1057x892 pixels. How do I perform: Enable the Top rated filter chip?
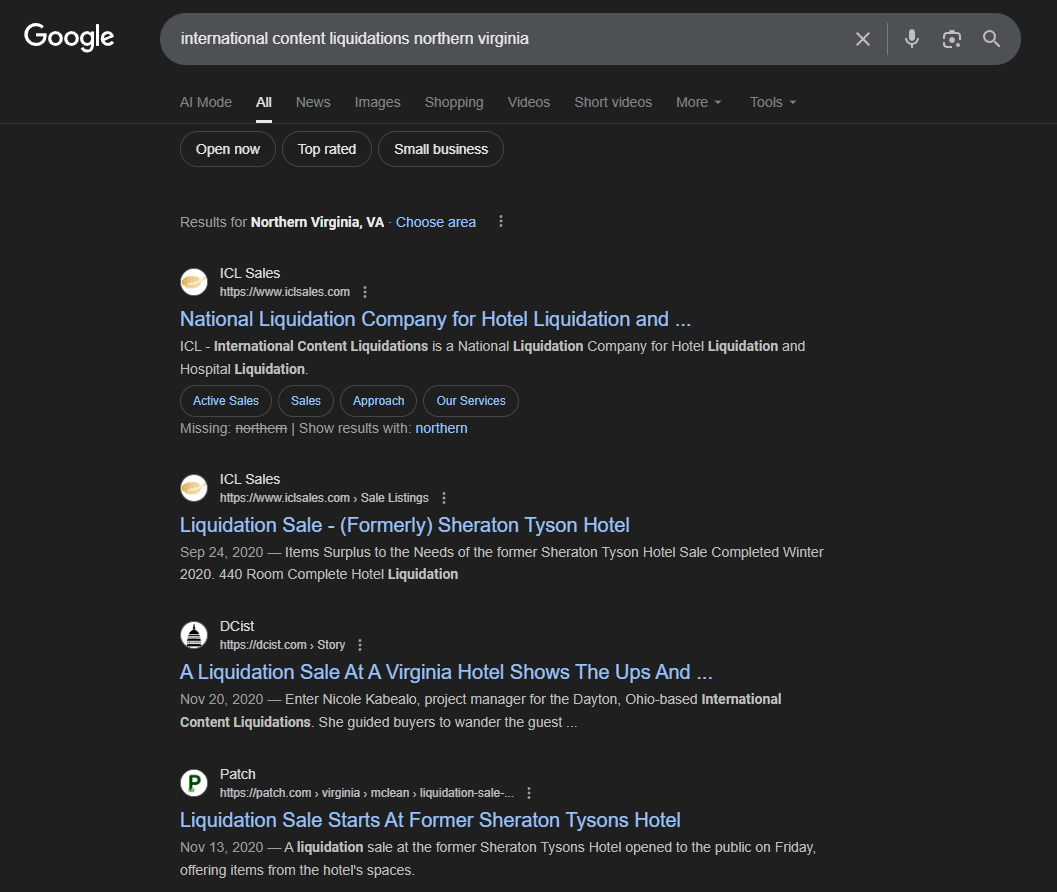(x=327, y=149)
